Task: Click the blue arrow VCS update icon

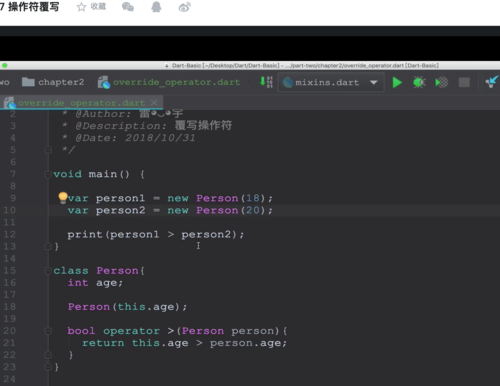Action: [492, 82]
